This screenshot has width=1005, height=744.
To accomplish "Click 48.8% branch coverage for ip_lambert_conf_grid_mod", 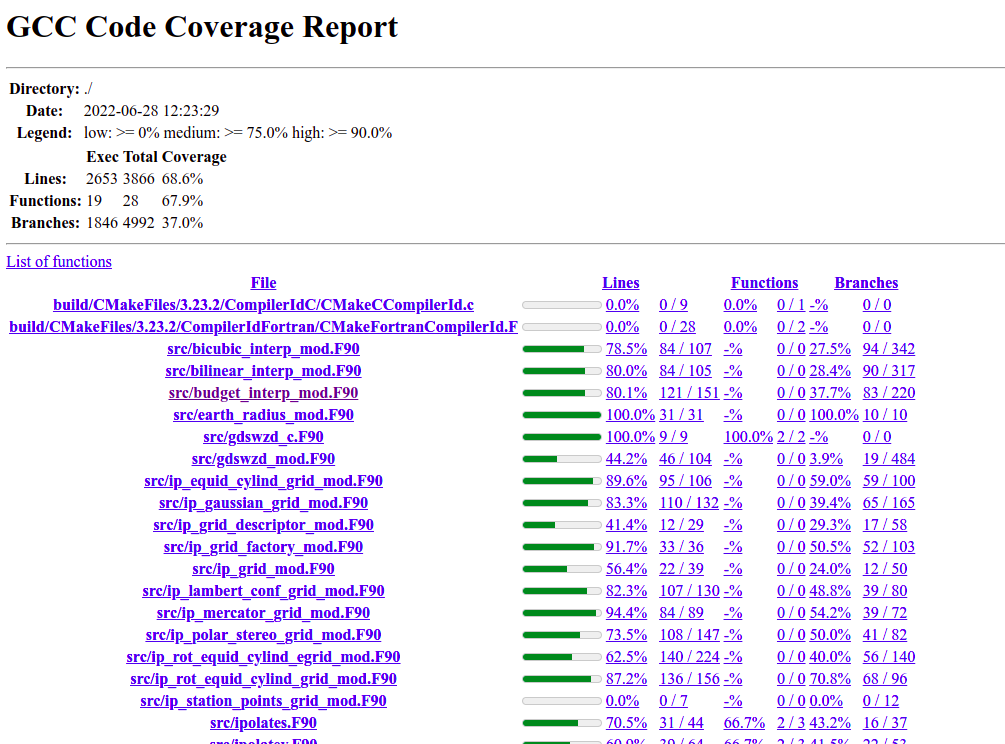I will (x=830, y=591).
